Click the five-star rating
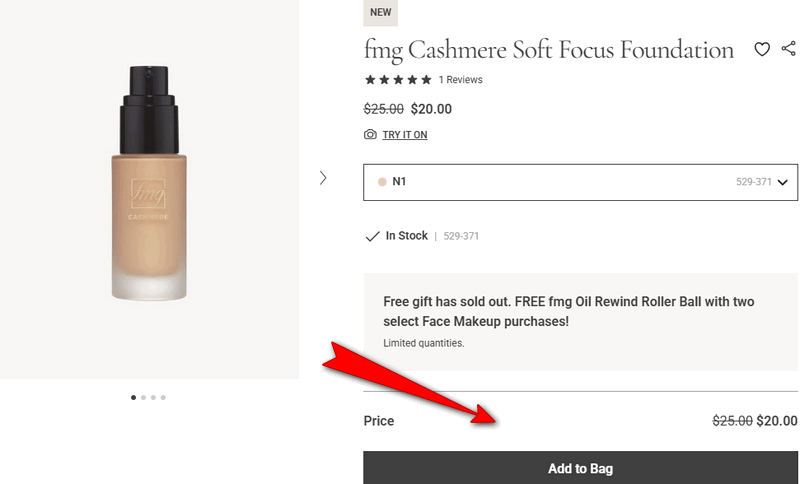800x484 pixels. pyautogui.click(x=398, y=80)
